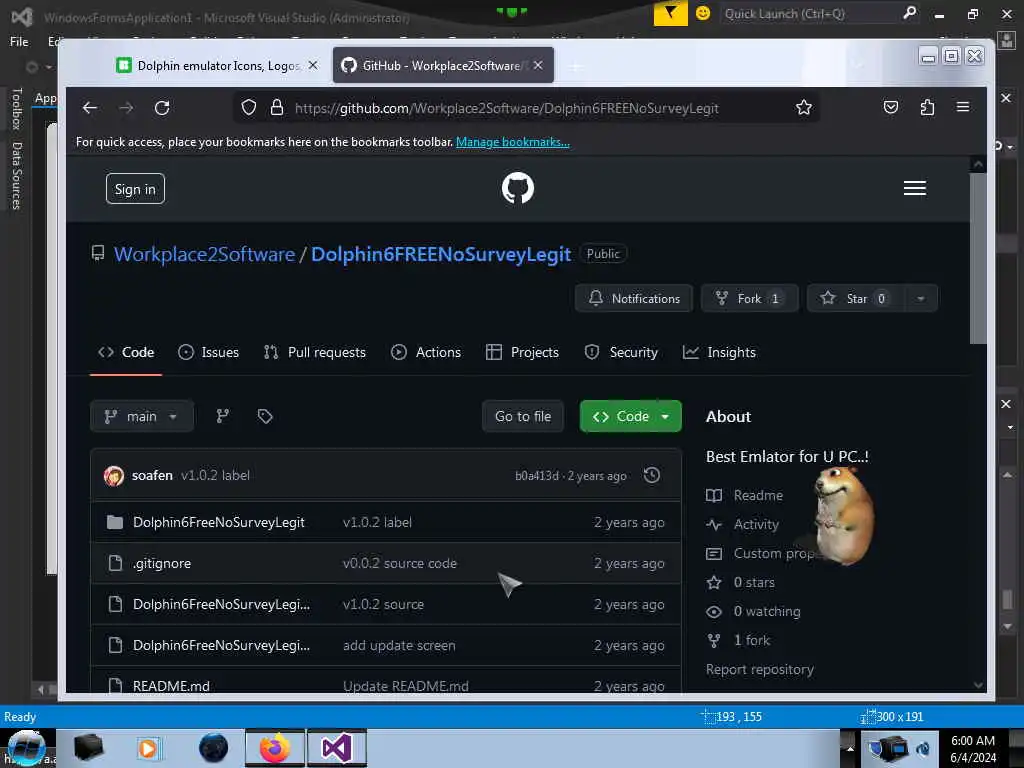The height and width of the screenshot is (768, 1024).
Task: Open a new browser tab
Action: coord(575,66)
